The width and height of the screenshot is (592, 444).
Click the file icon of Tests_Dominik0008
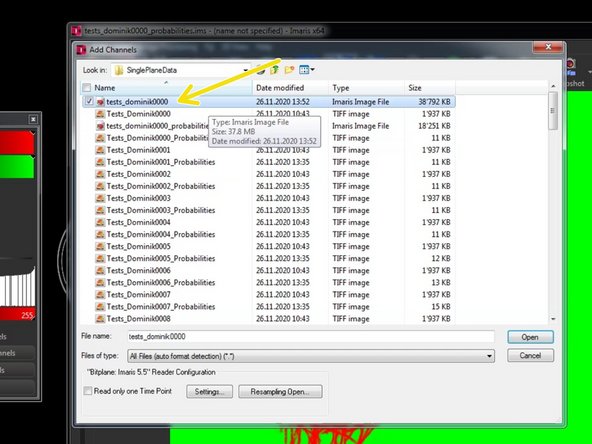[100, 319]
